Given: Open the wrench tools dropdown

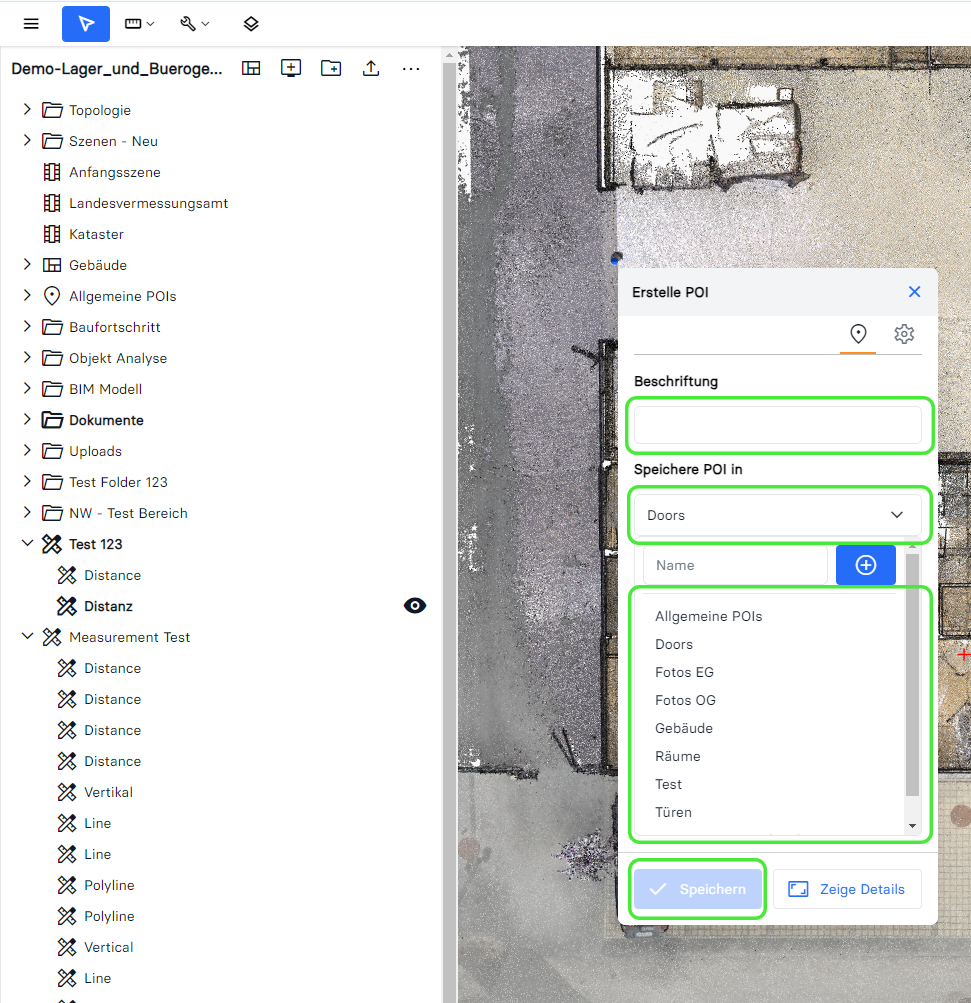Looking at the screenshot, I should pyautogui.click(x=194, y=24).
